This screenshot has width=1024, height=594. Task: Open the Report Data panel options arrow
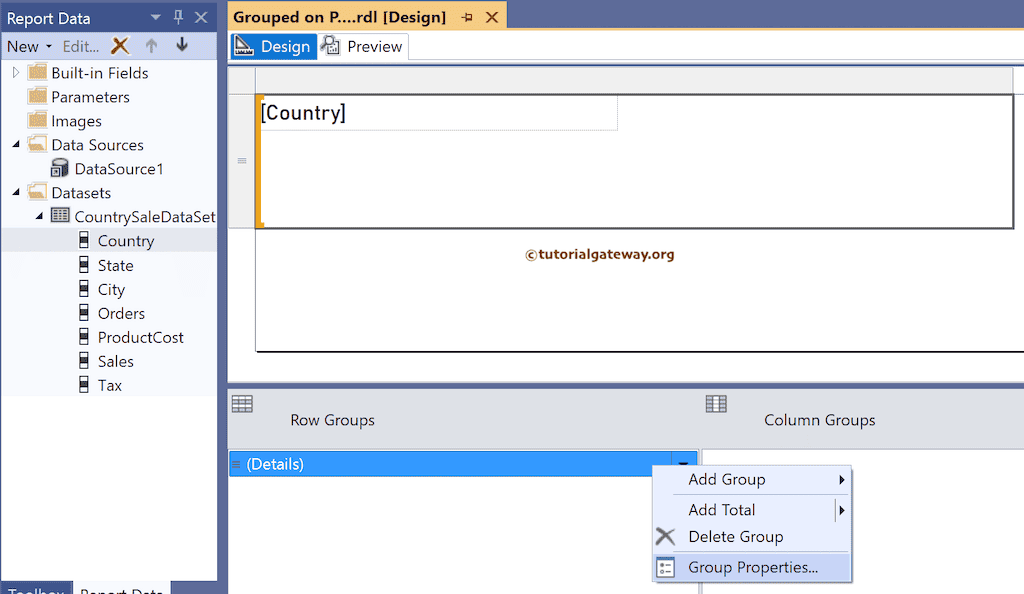pyautogui.click(x=155, y=18)
